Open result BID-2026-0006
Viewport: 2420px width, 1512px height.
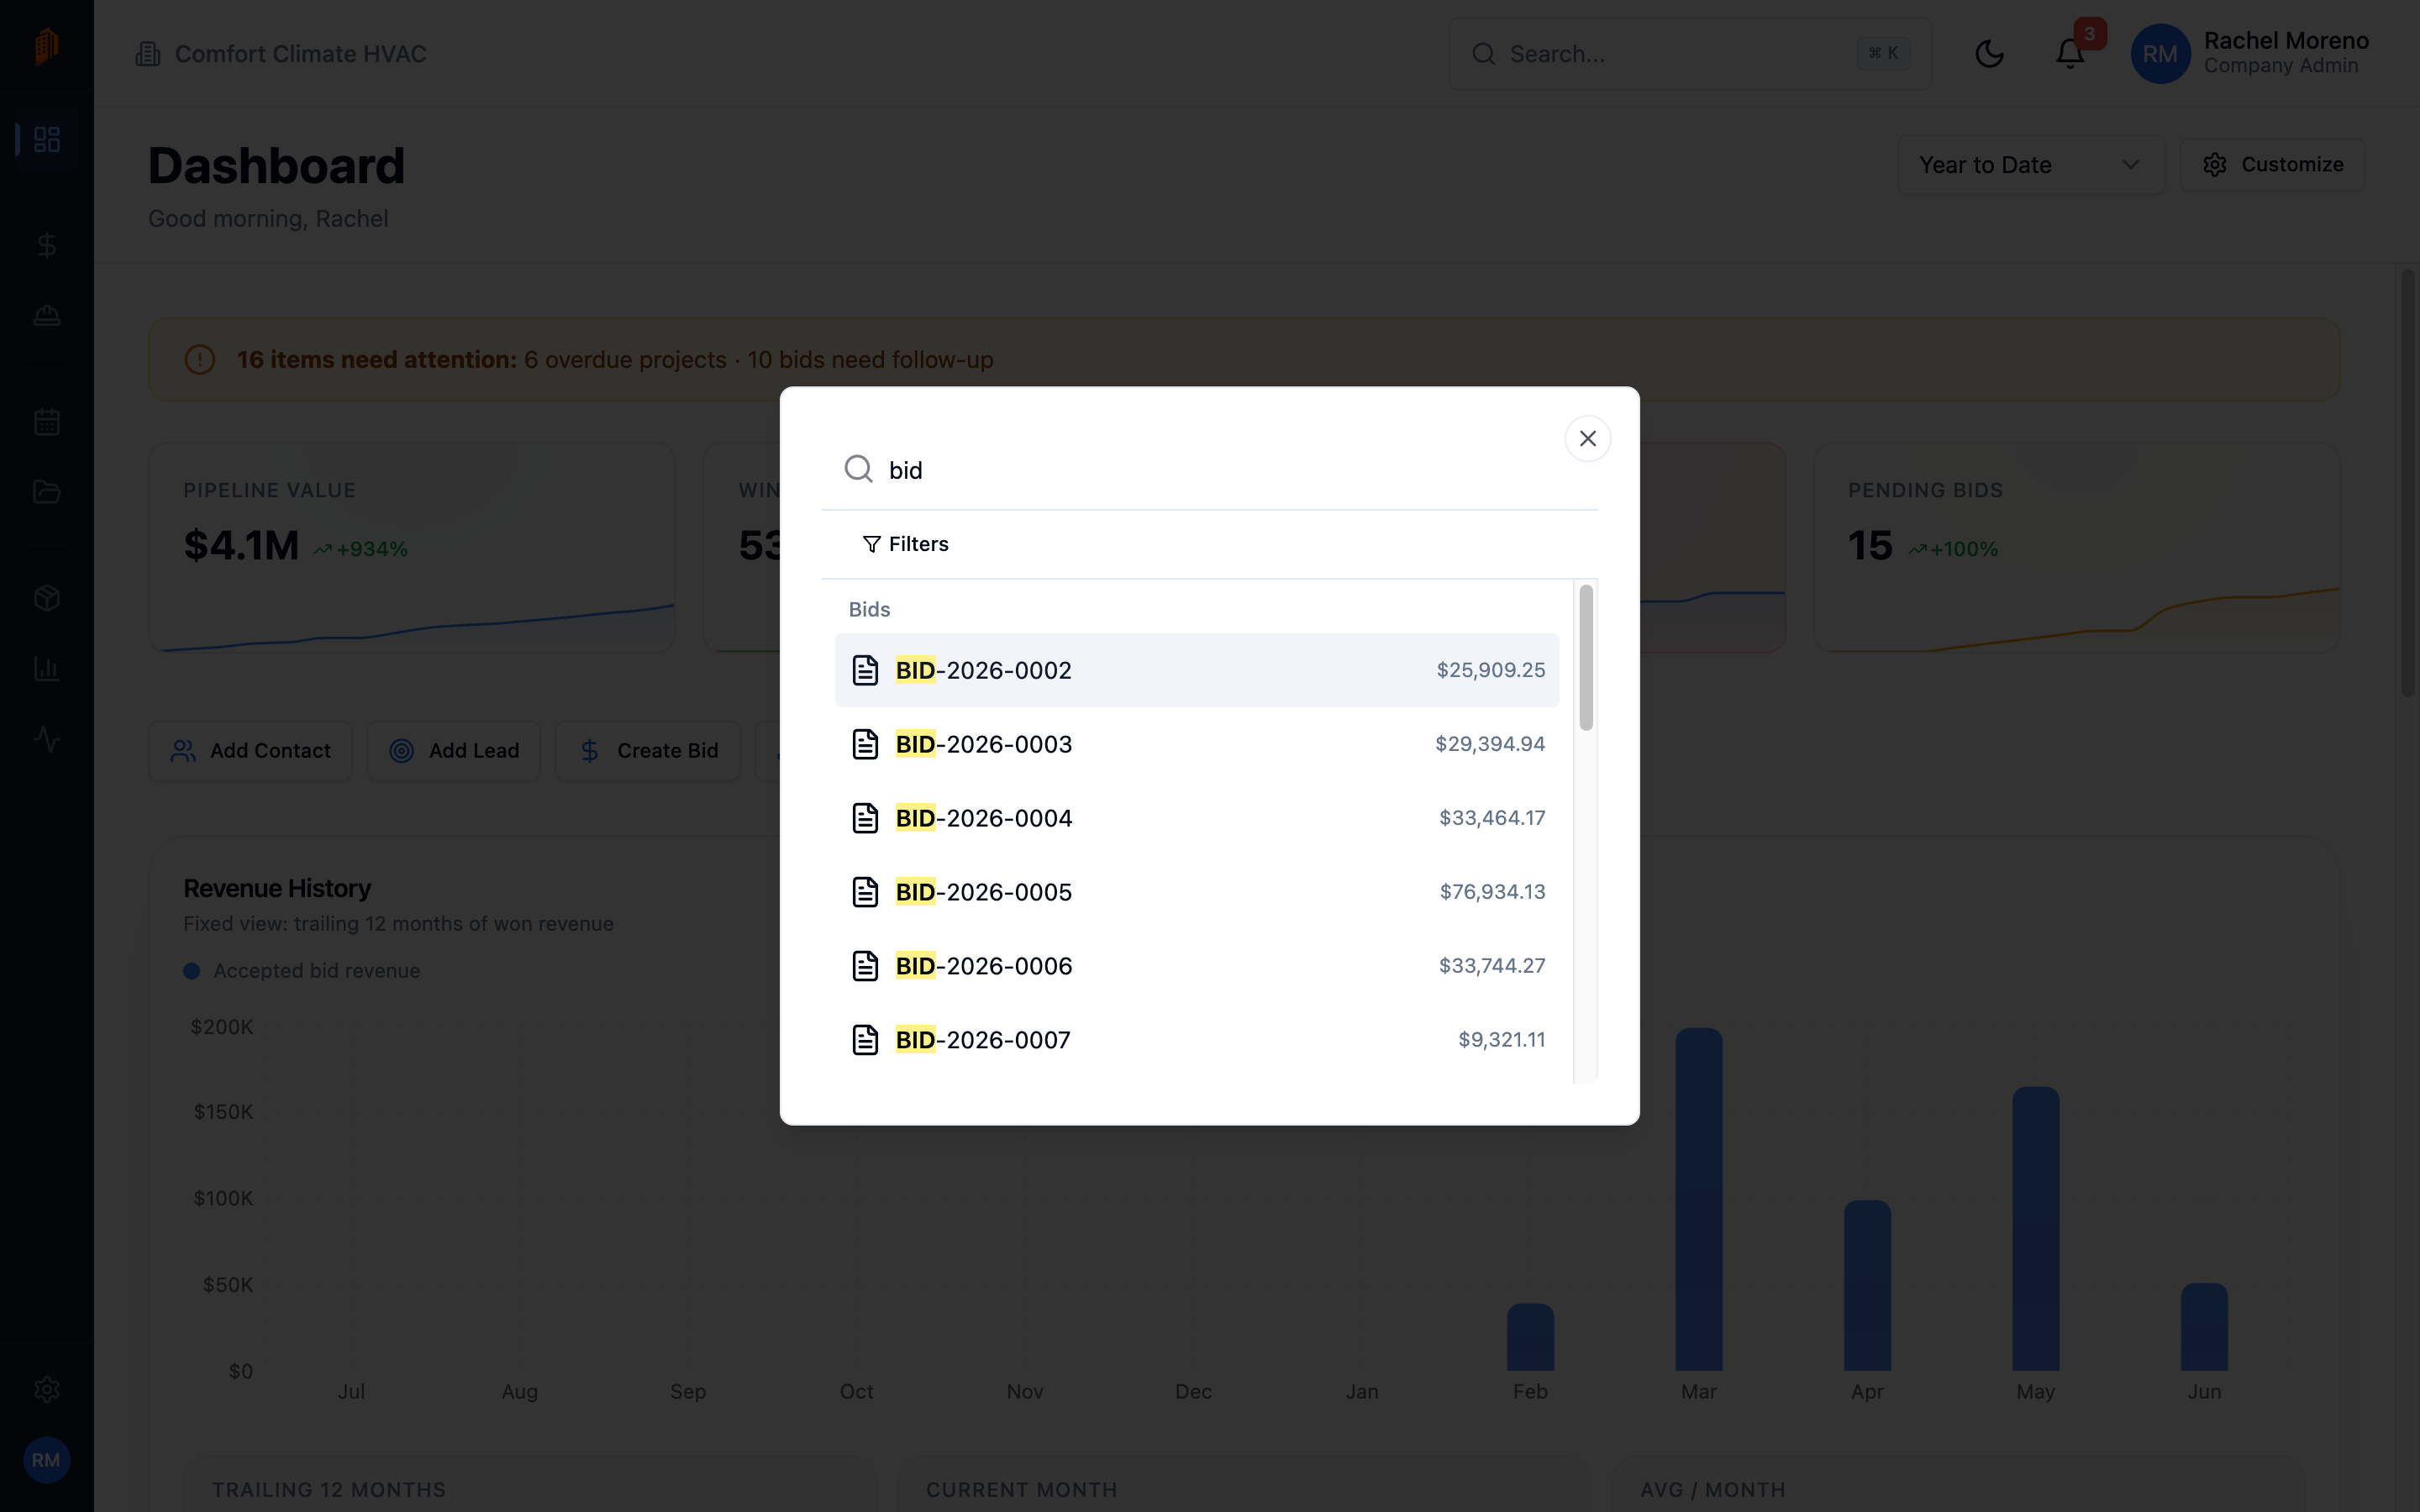[x=1197, y=966]
